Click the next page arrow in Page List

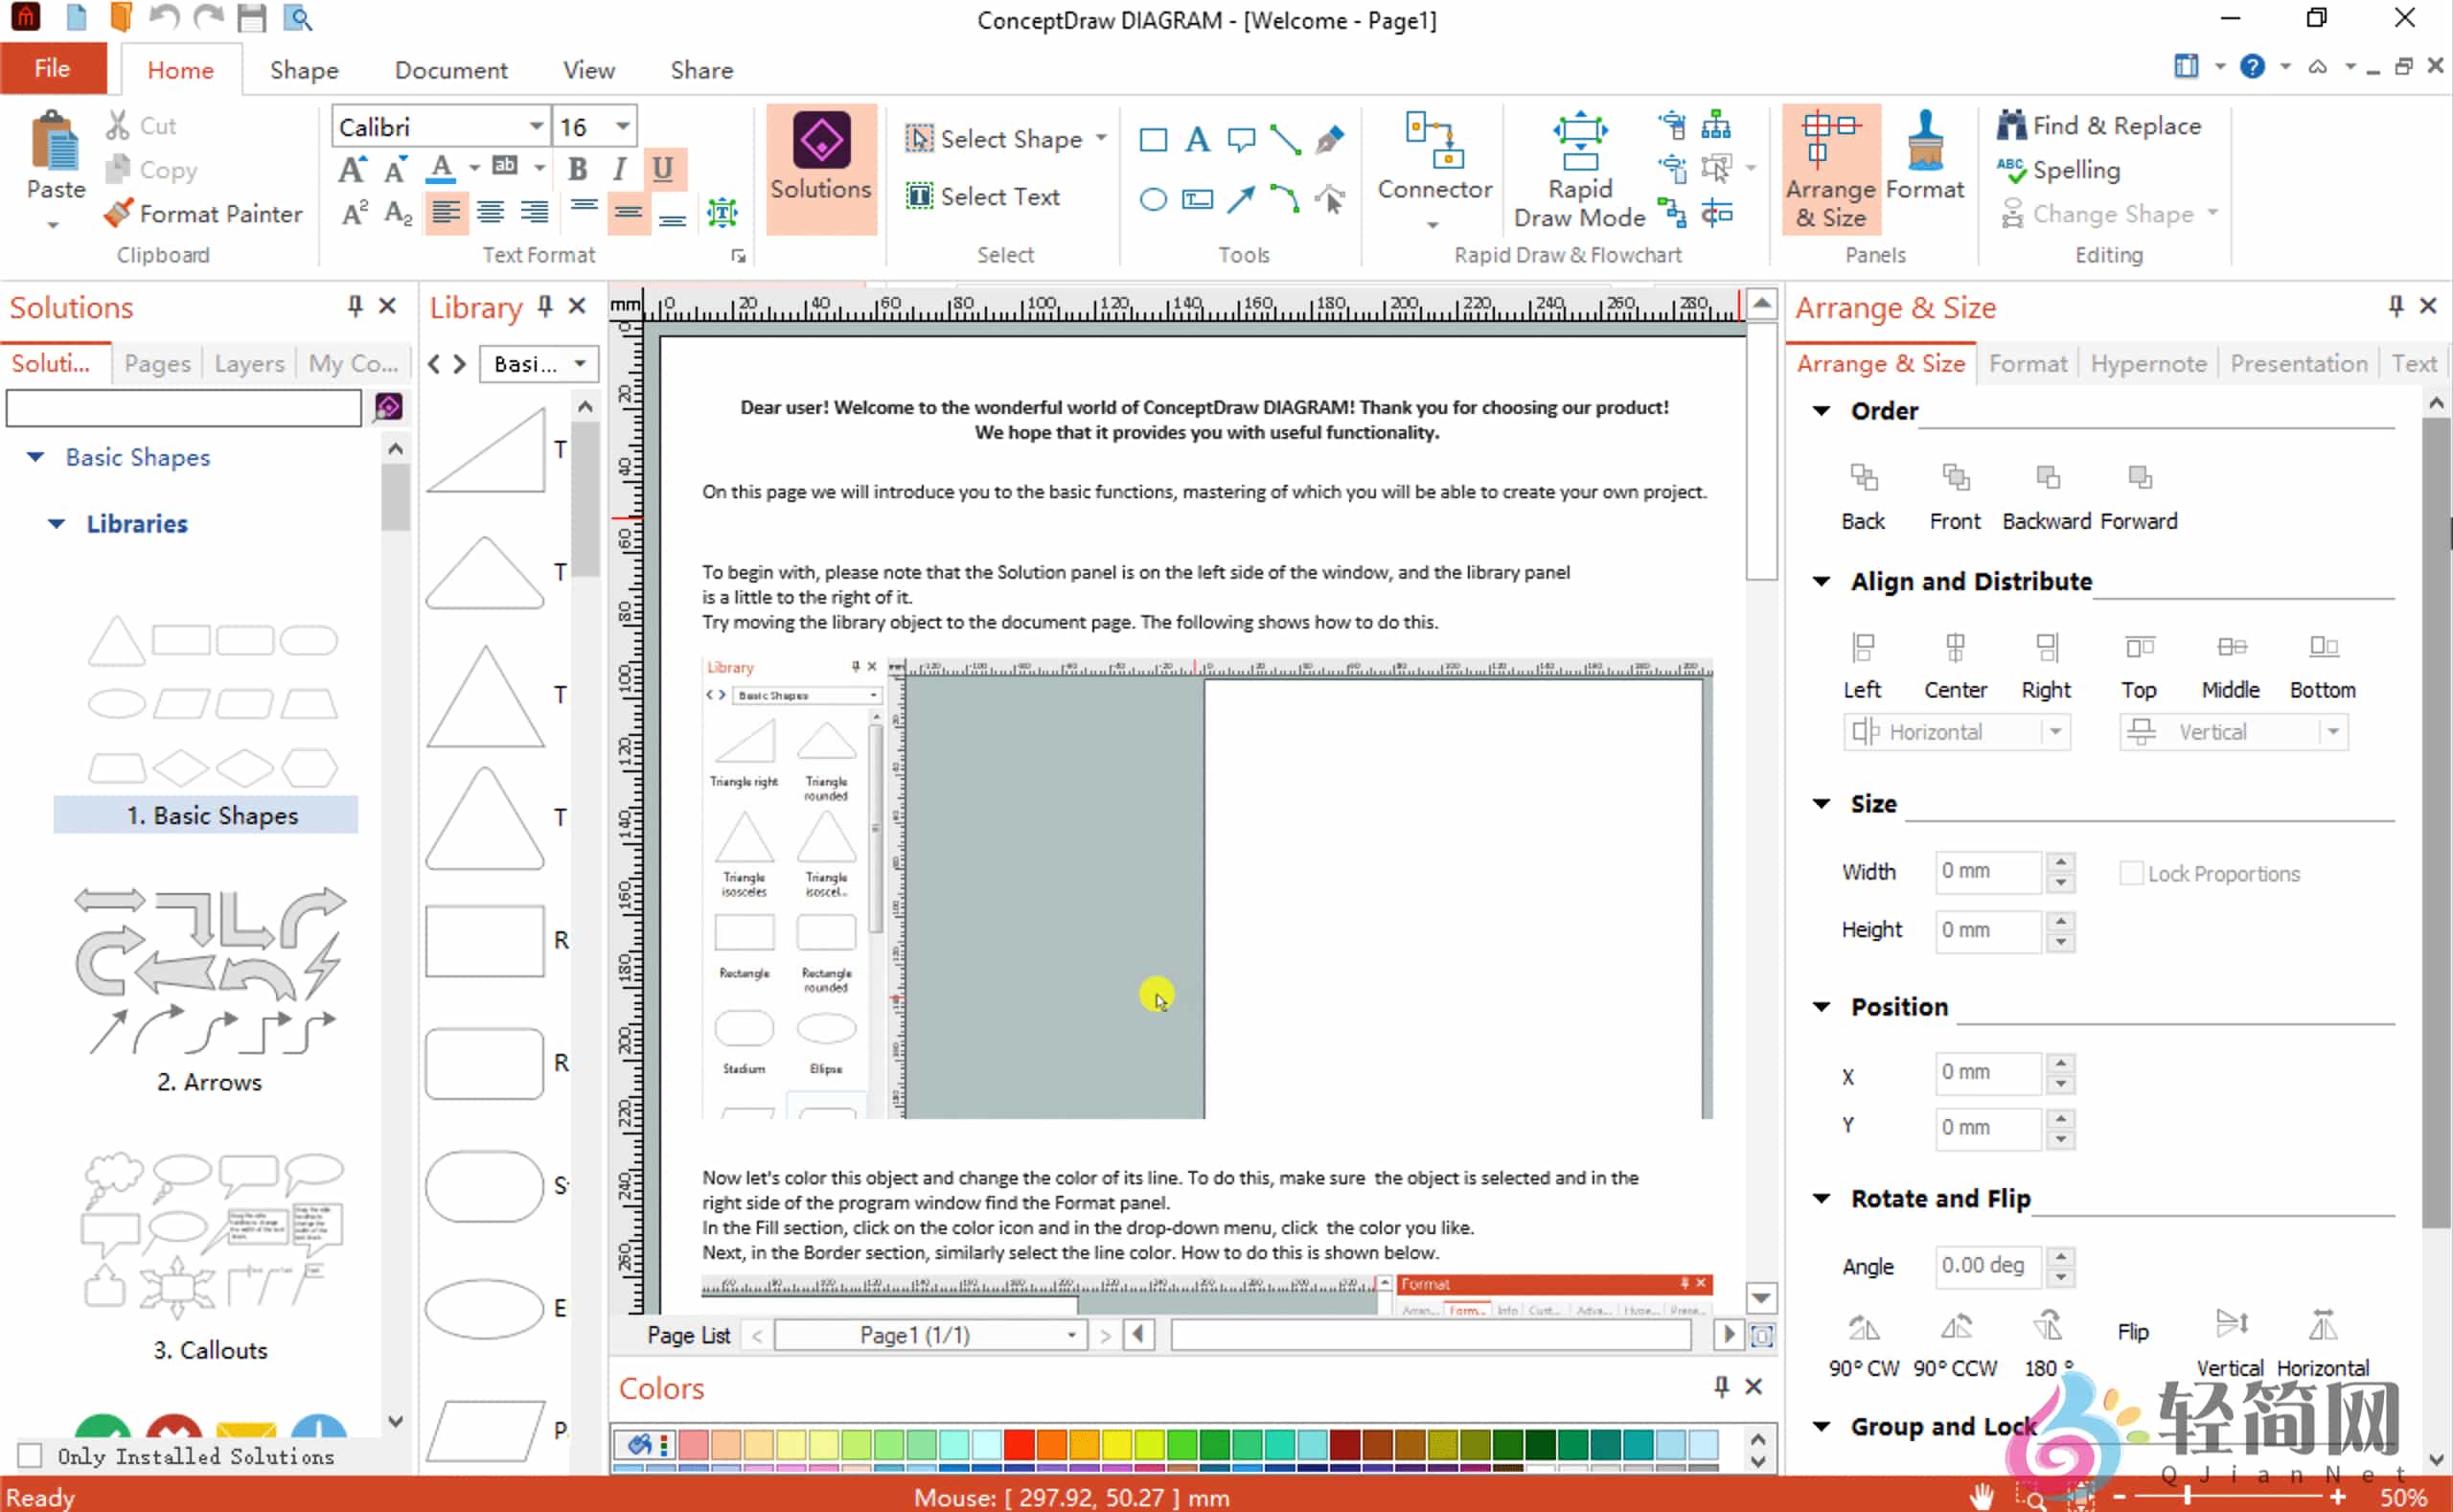pos(1105,1334)
